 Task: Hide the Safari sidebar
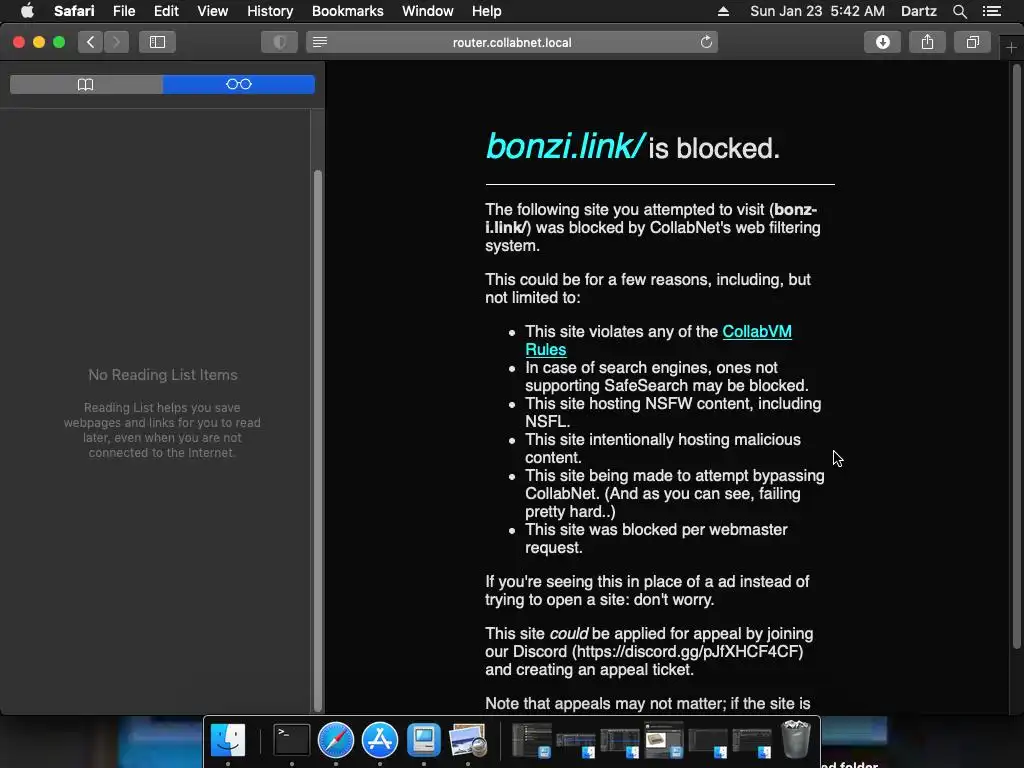click(x=157, y=42)
